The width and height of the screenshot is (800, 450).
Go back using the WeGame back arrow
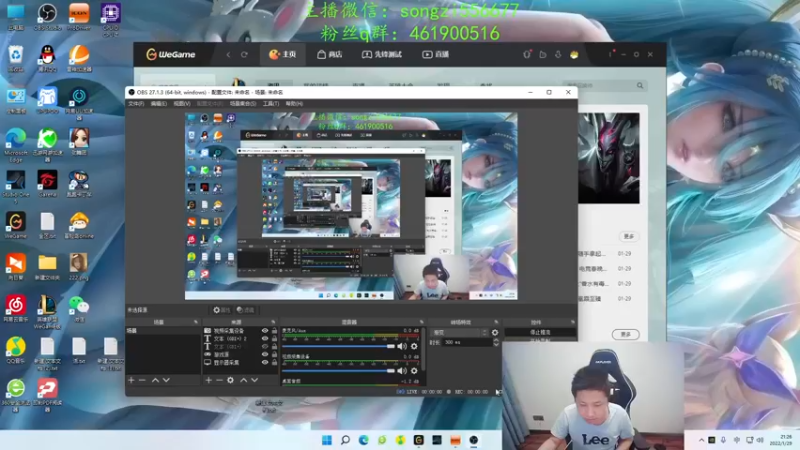tap(229, 55)
